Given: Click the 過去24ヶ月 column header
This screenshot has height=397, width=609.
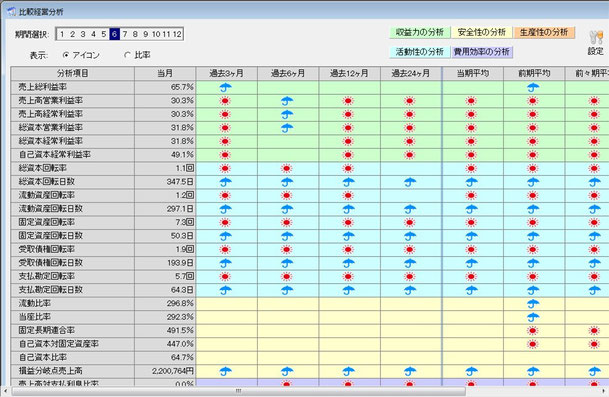Looking at the screenshot, I should (x=411, y=73).
